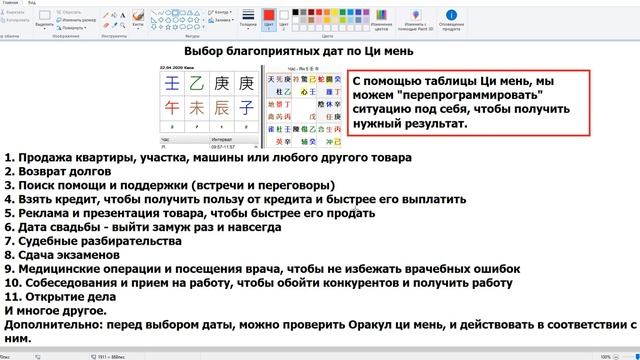
Task: Select the Color picker eyedropper tool
Action: coord(115,25)
